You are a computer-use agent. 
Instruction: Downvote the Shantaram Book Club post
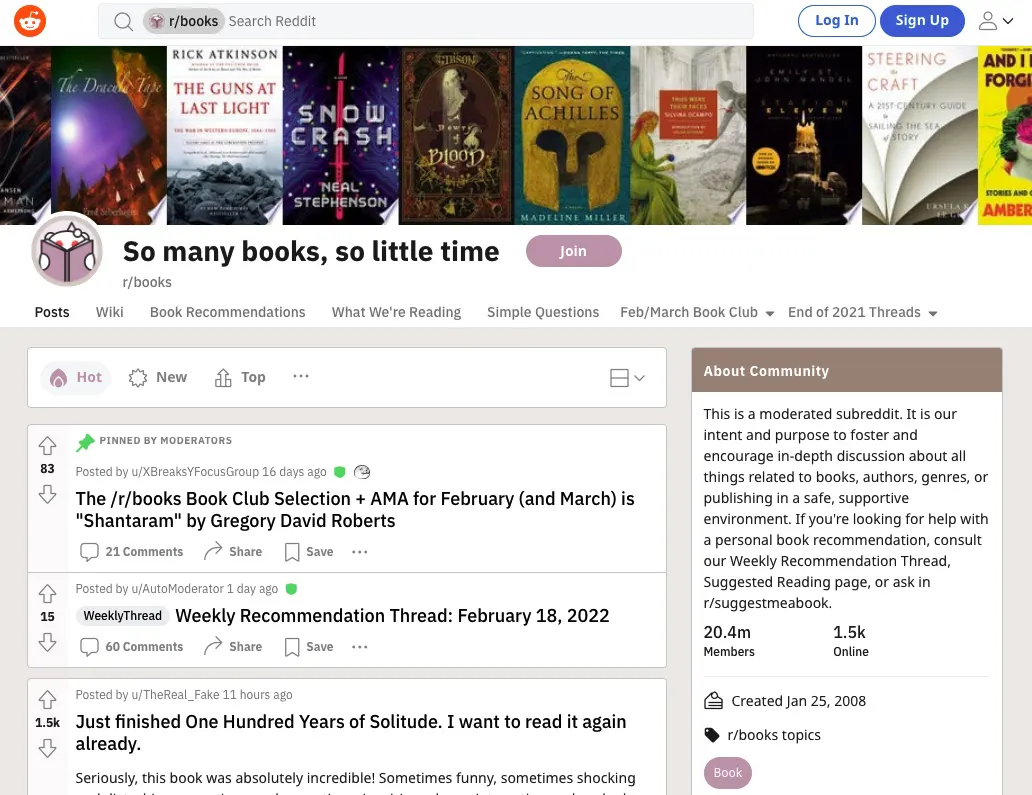(x=47, y=494)
